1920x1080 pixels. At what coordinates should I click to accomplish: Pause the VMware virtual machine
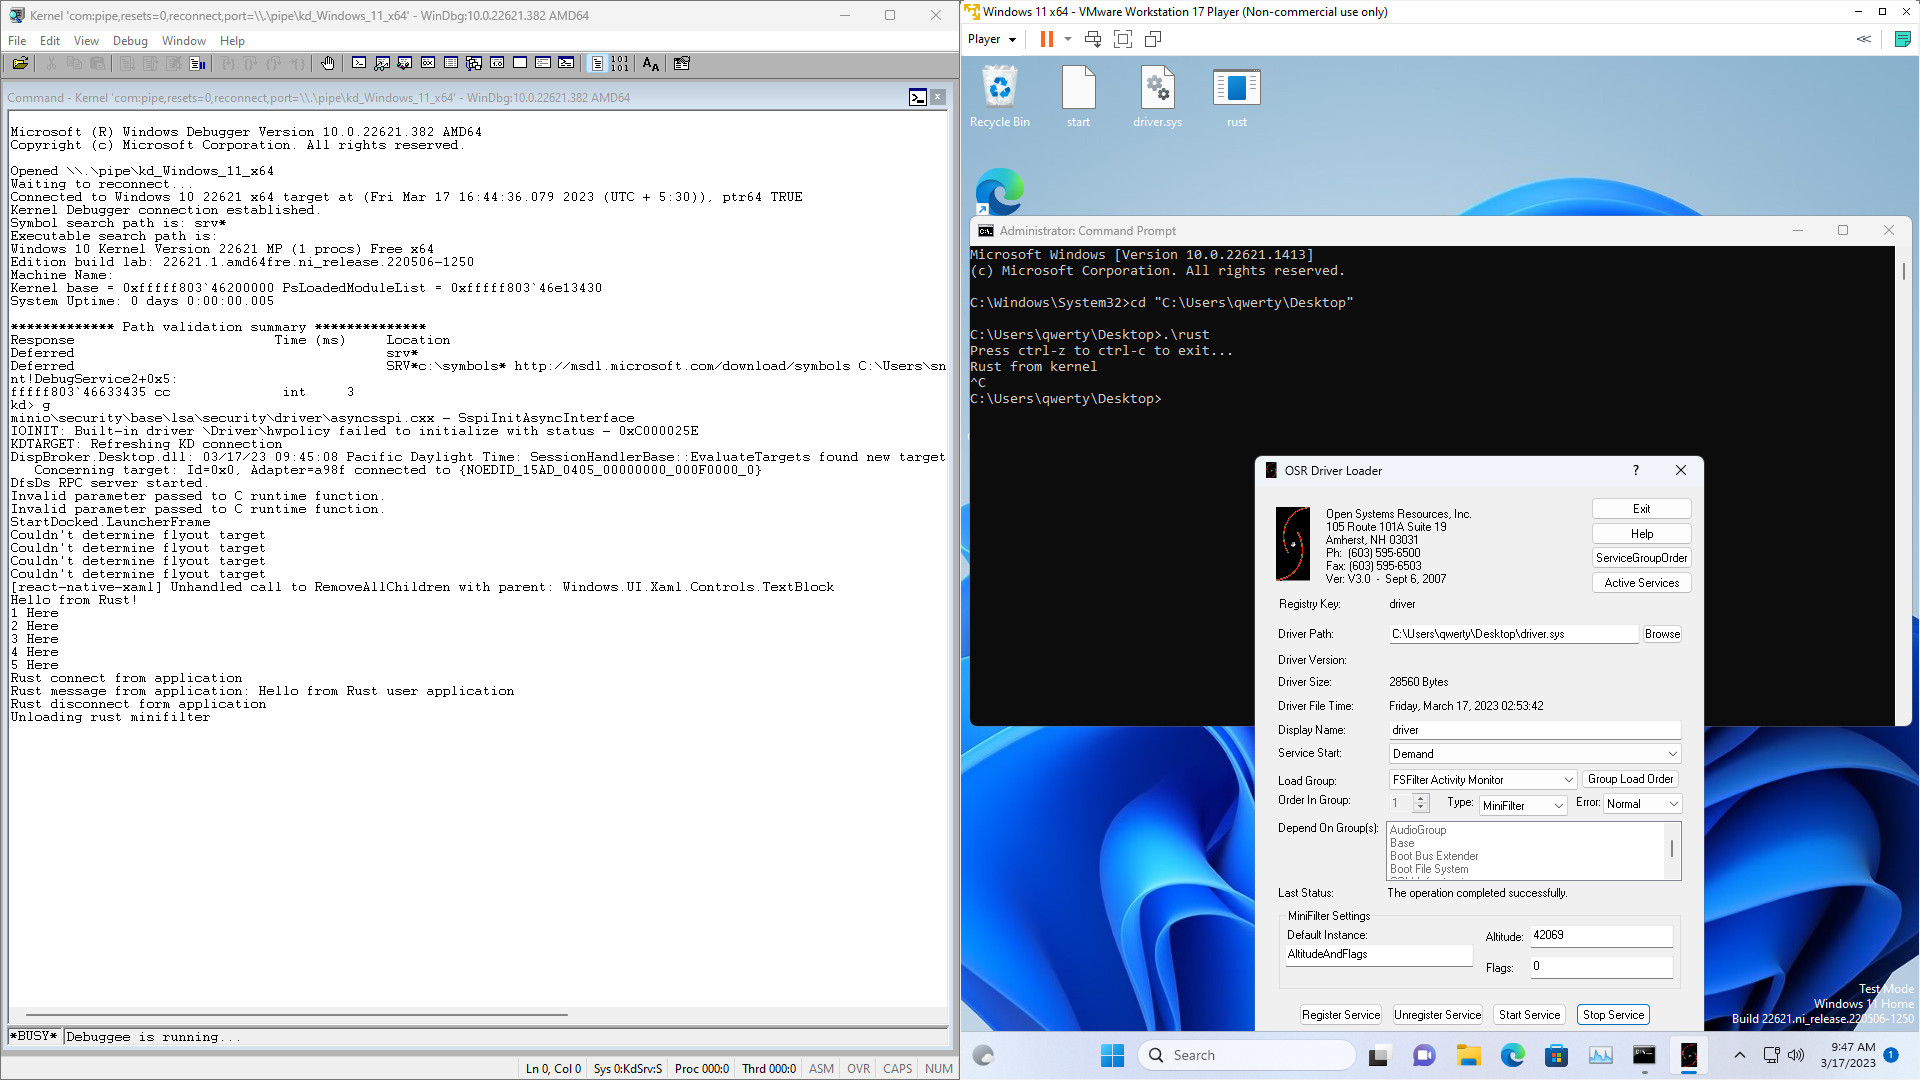tap(1046, 39)
